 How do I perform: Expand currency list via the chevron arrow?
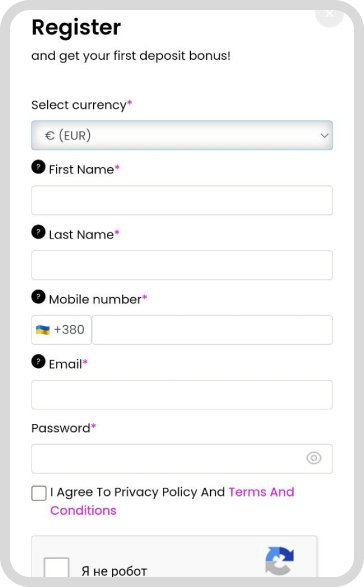[x=324, y=136]
